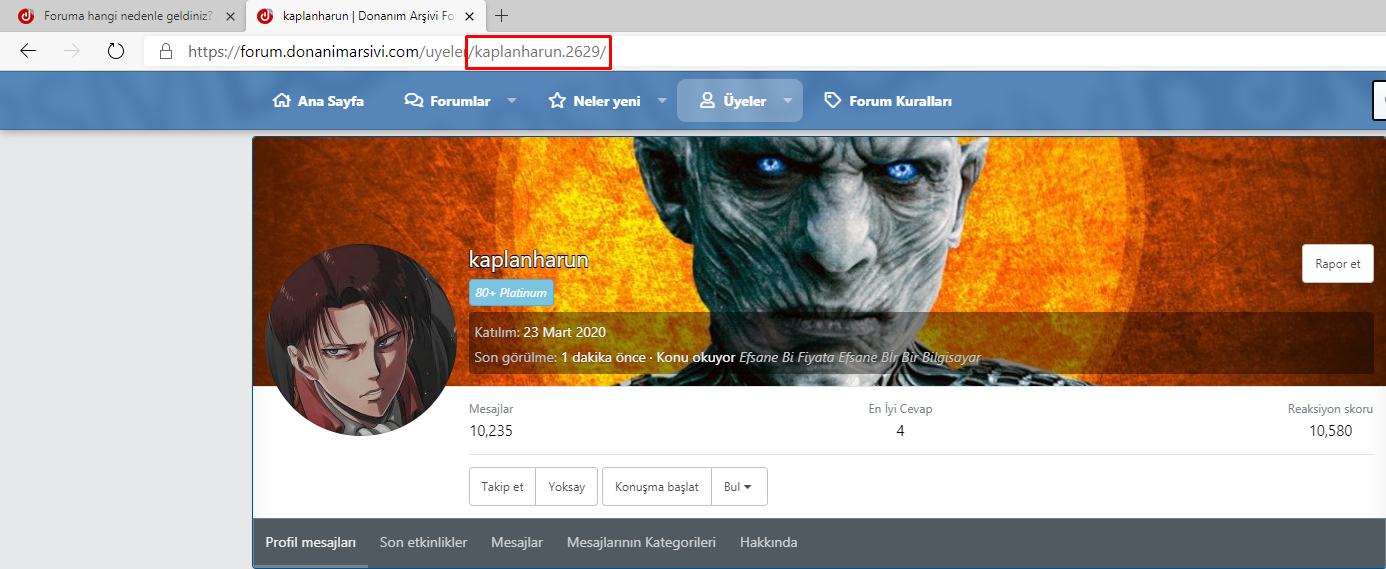The width and height of the screenshot is (1386, 569).
Task: Click the padlock site security icon
Action: (x=166, y=51)
